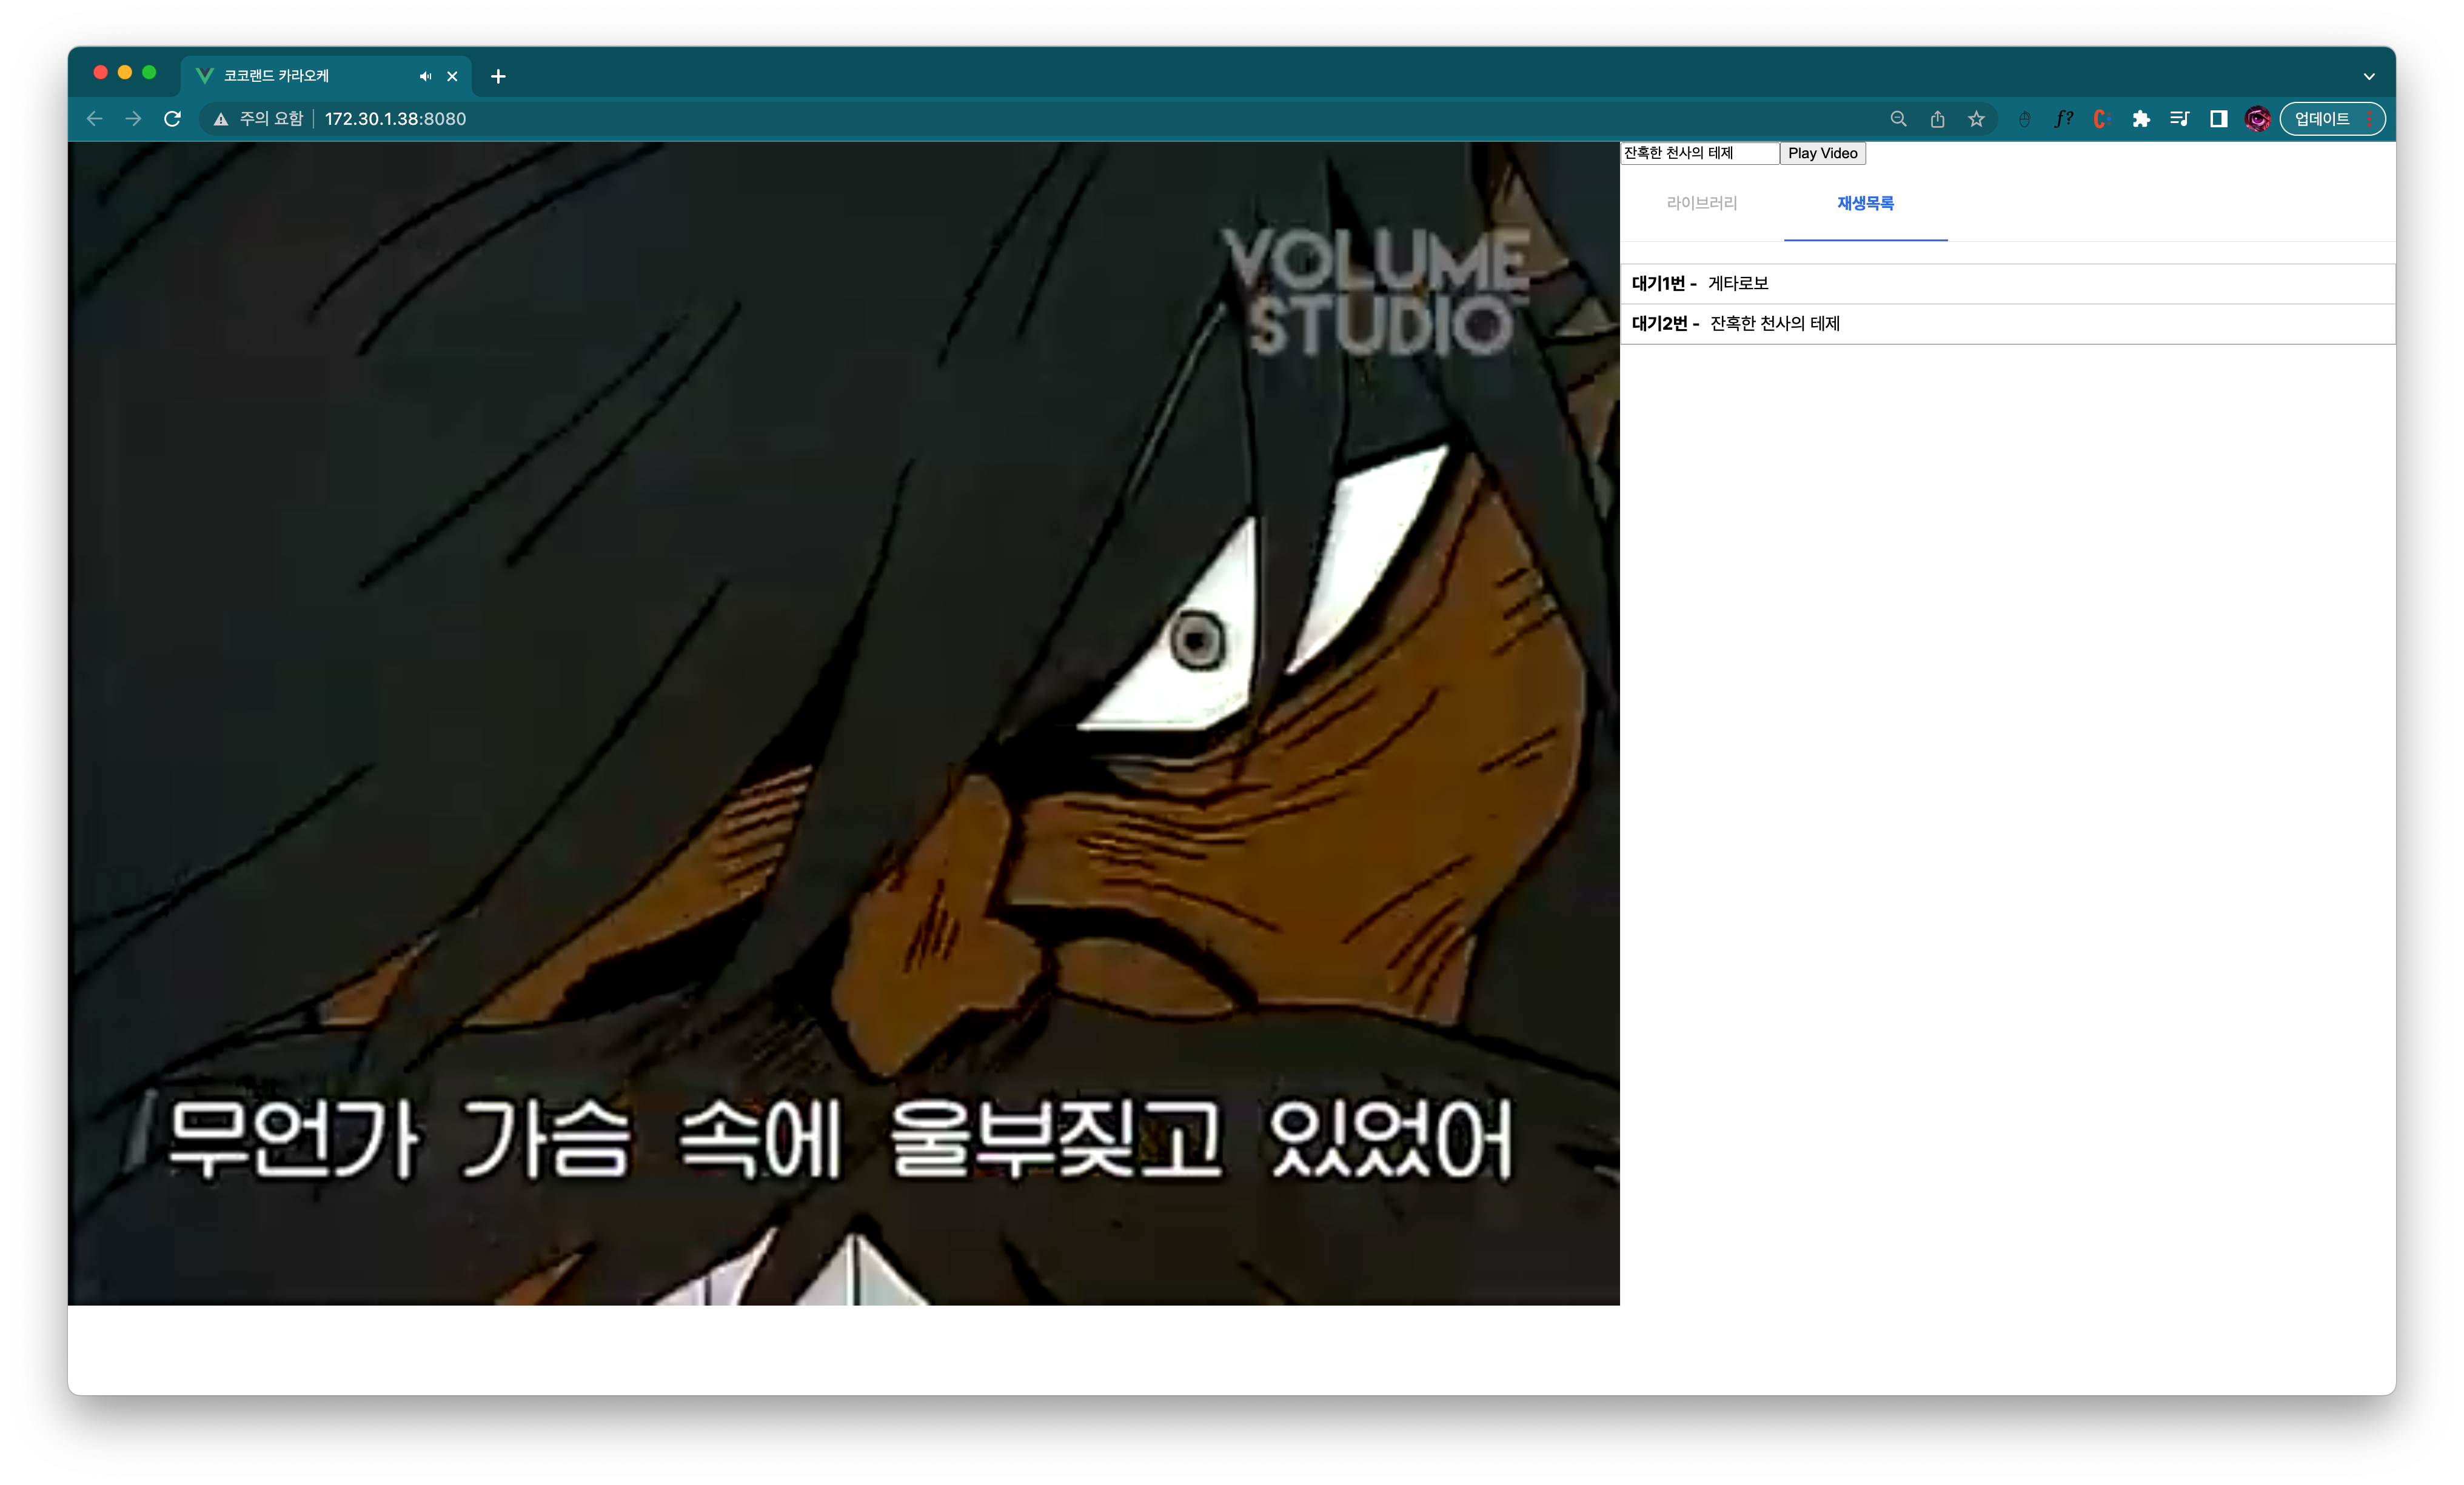Image resolution: width=2464 pixels, height=1485 pixels.
Task: Focus the song title input field
Action: point(1700,153)
